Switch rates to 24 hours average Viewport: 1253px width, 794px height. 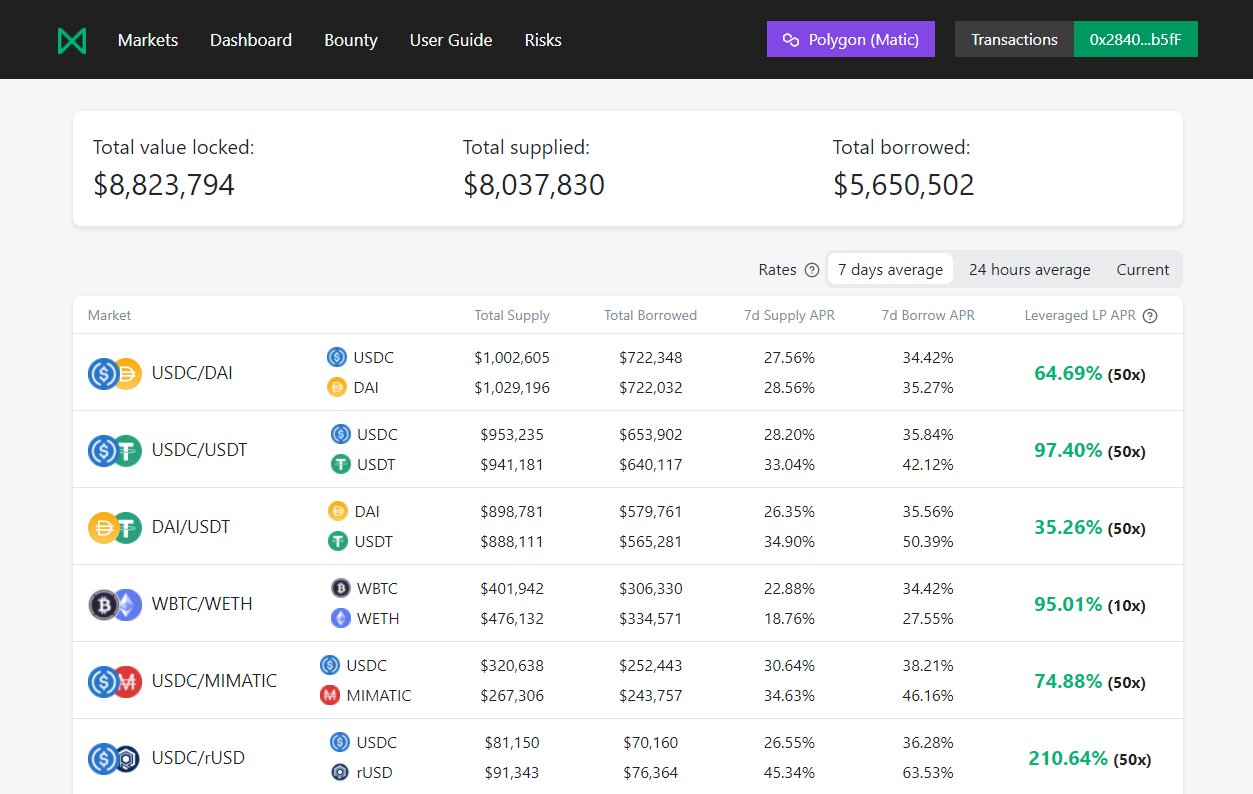click(x=1029, y=270)
